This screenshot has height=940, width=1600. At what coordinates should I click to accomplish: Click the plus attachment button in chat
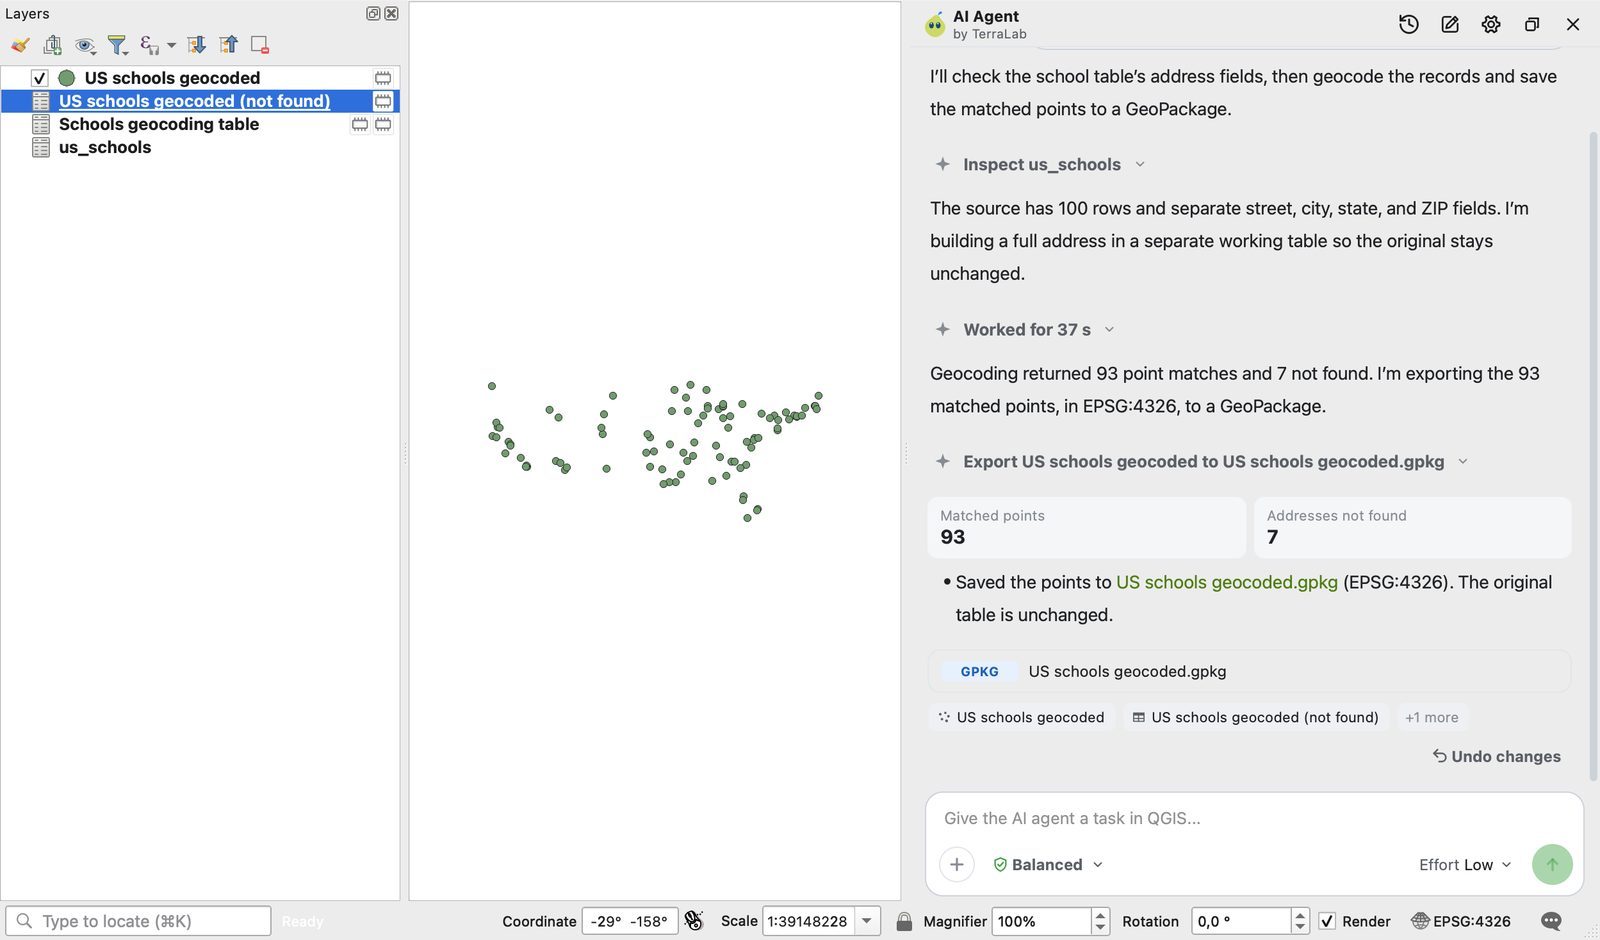957,864
